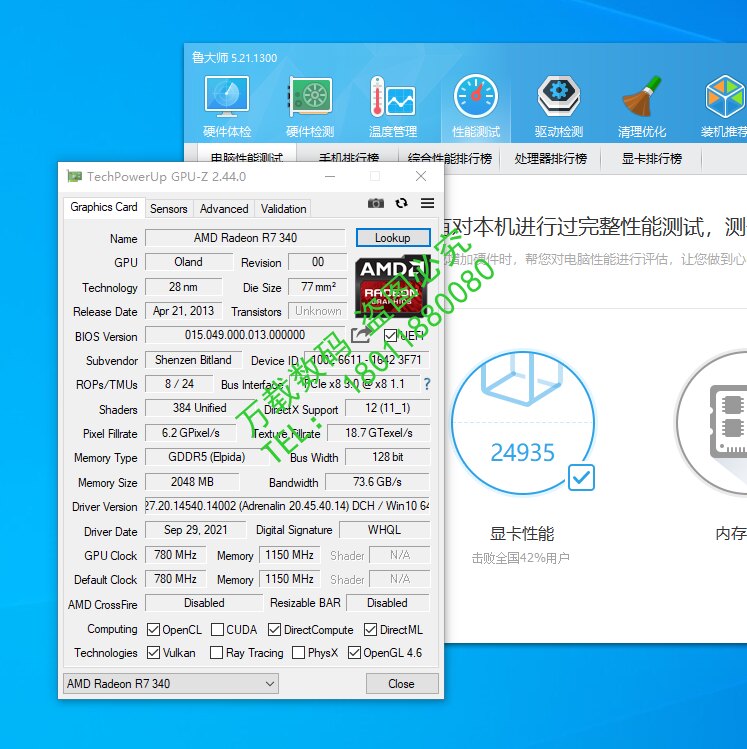Viewport: 747px width, 749px height.
Task: Click the Subvendor value Shenzen Bitland
Action: click(x=193, y=360)
